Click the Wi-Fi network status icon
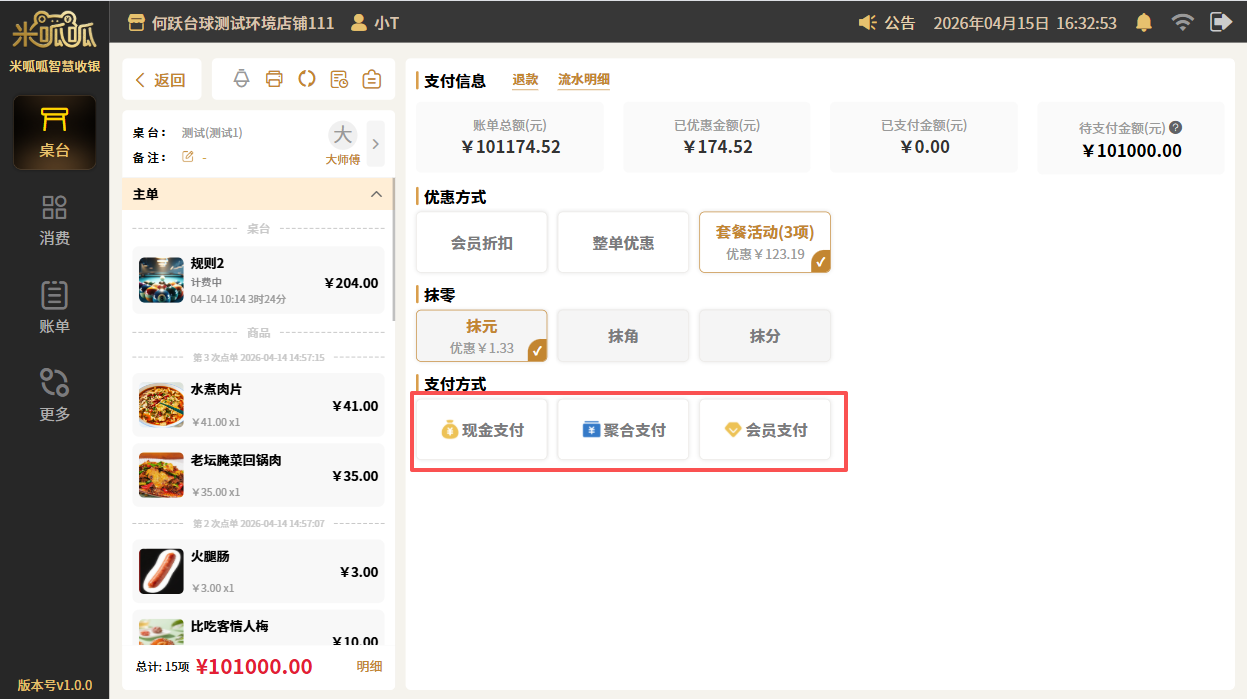The width and height of the screenshot is (1247, 699). 1183,22
